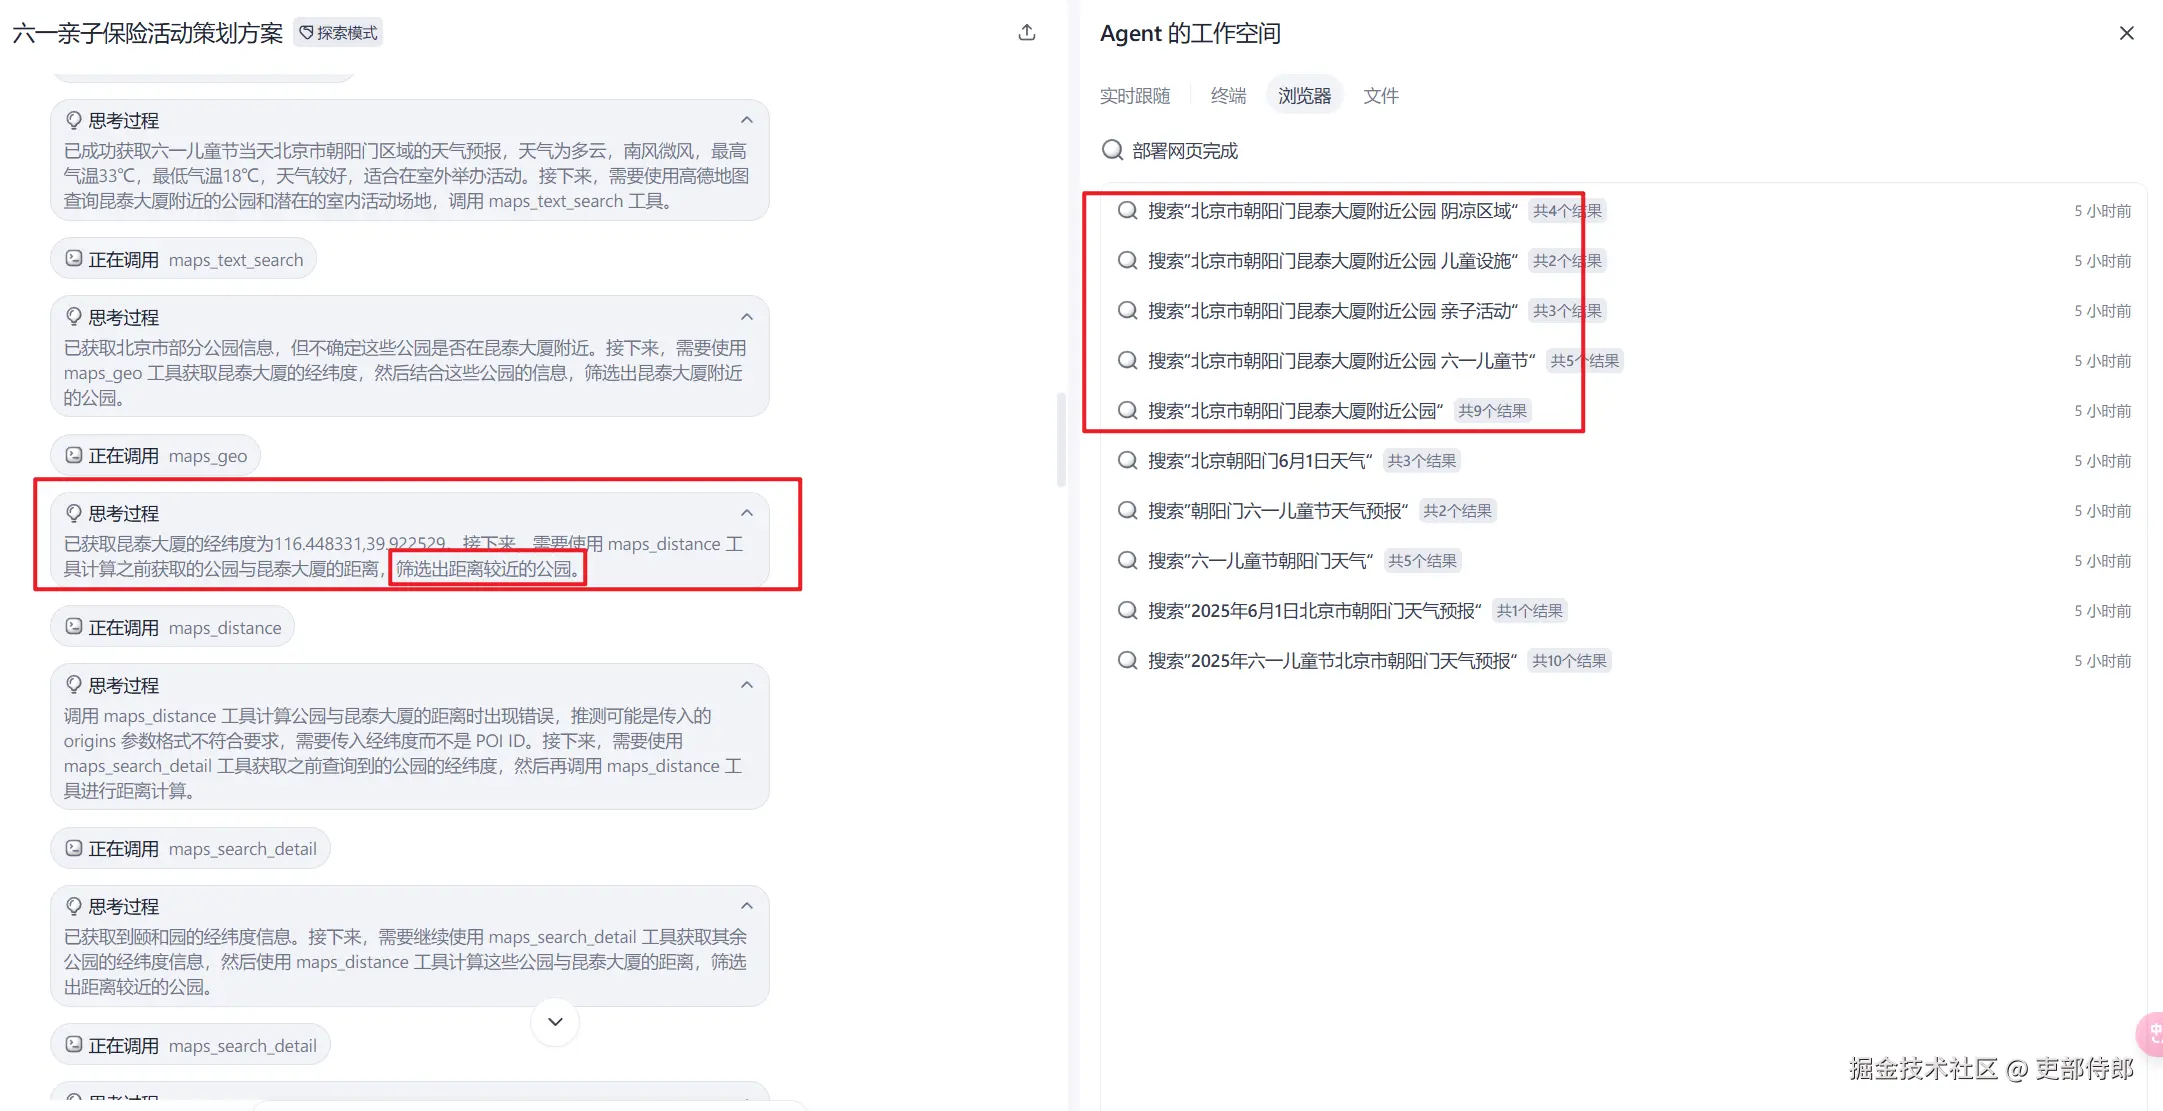Viewport: 2163px width, 1111px height.
Task: Collapse the first 思考过程 block about weather
Action: [747, 120]
